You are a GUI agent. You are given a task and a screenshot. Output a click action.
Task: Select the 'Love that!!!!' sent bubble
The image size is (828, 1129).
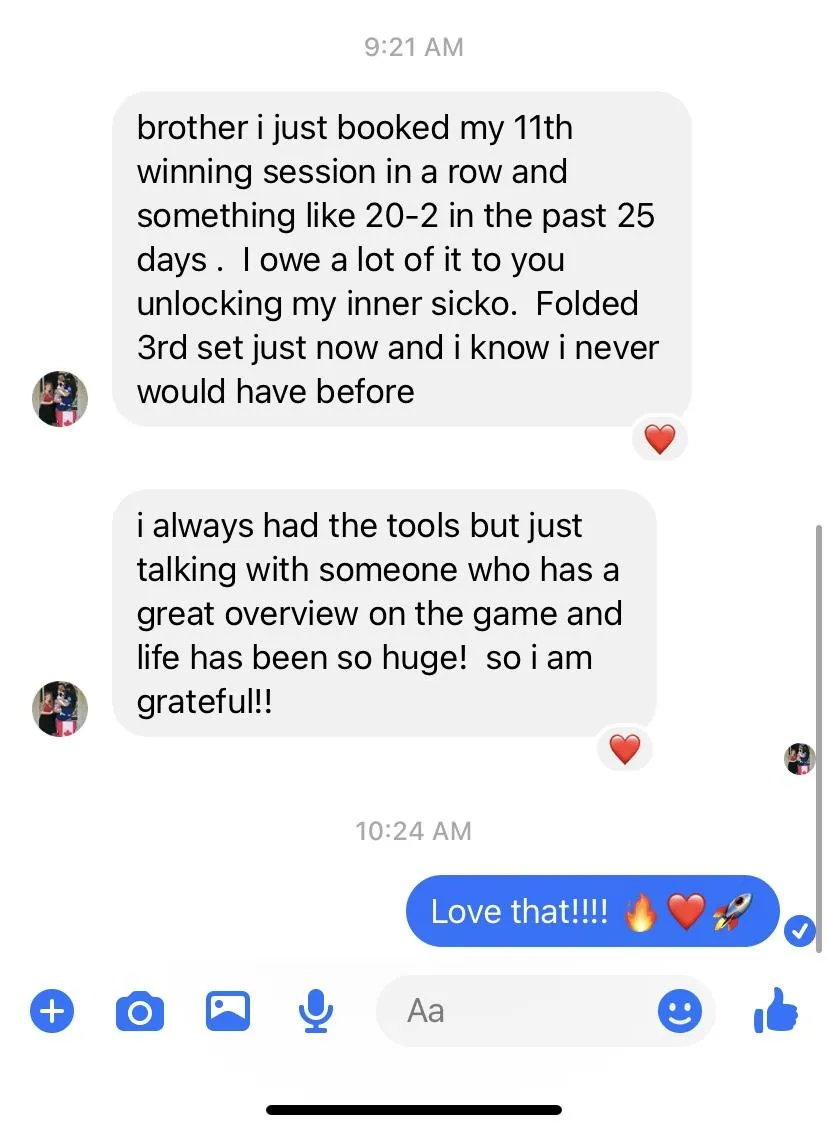593,911
